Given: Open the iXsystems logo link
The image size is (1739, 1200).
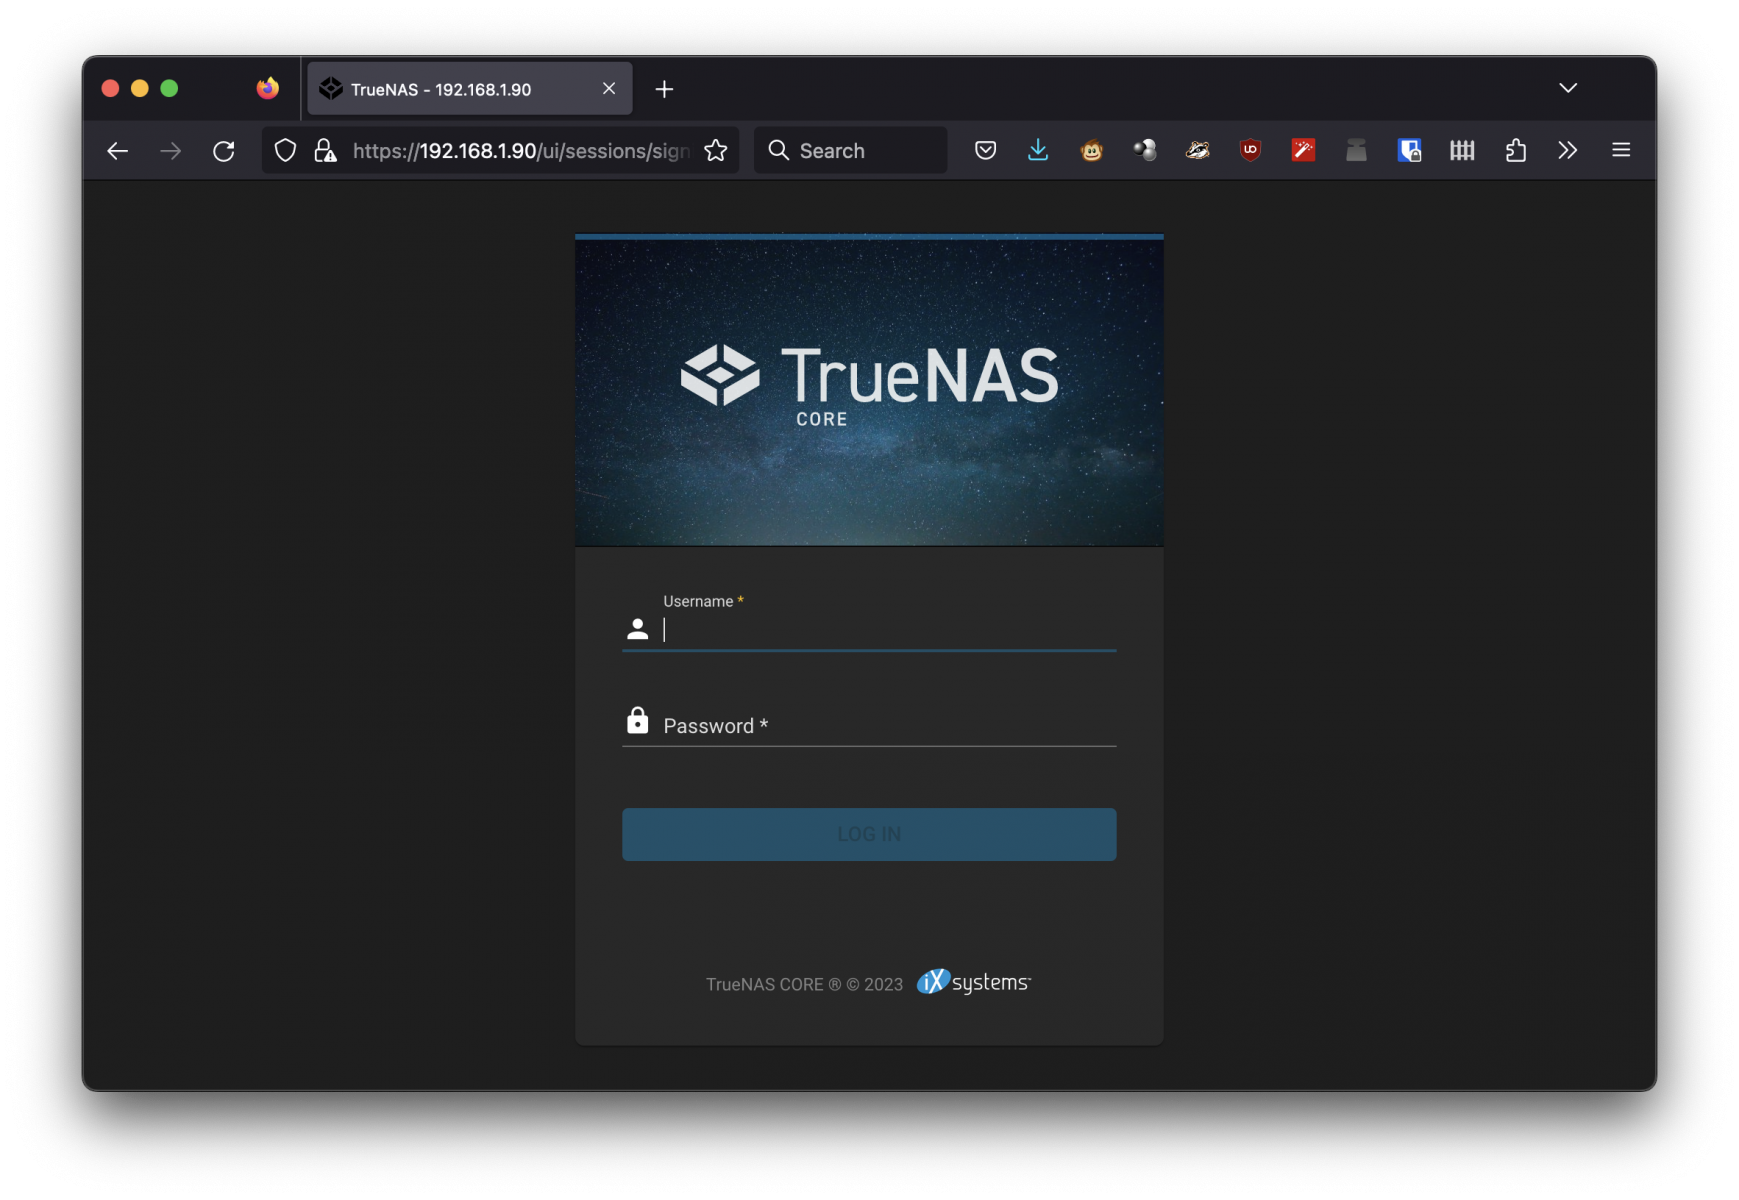Looking at the screenshot, I should [x=973, y=982].
